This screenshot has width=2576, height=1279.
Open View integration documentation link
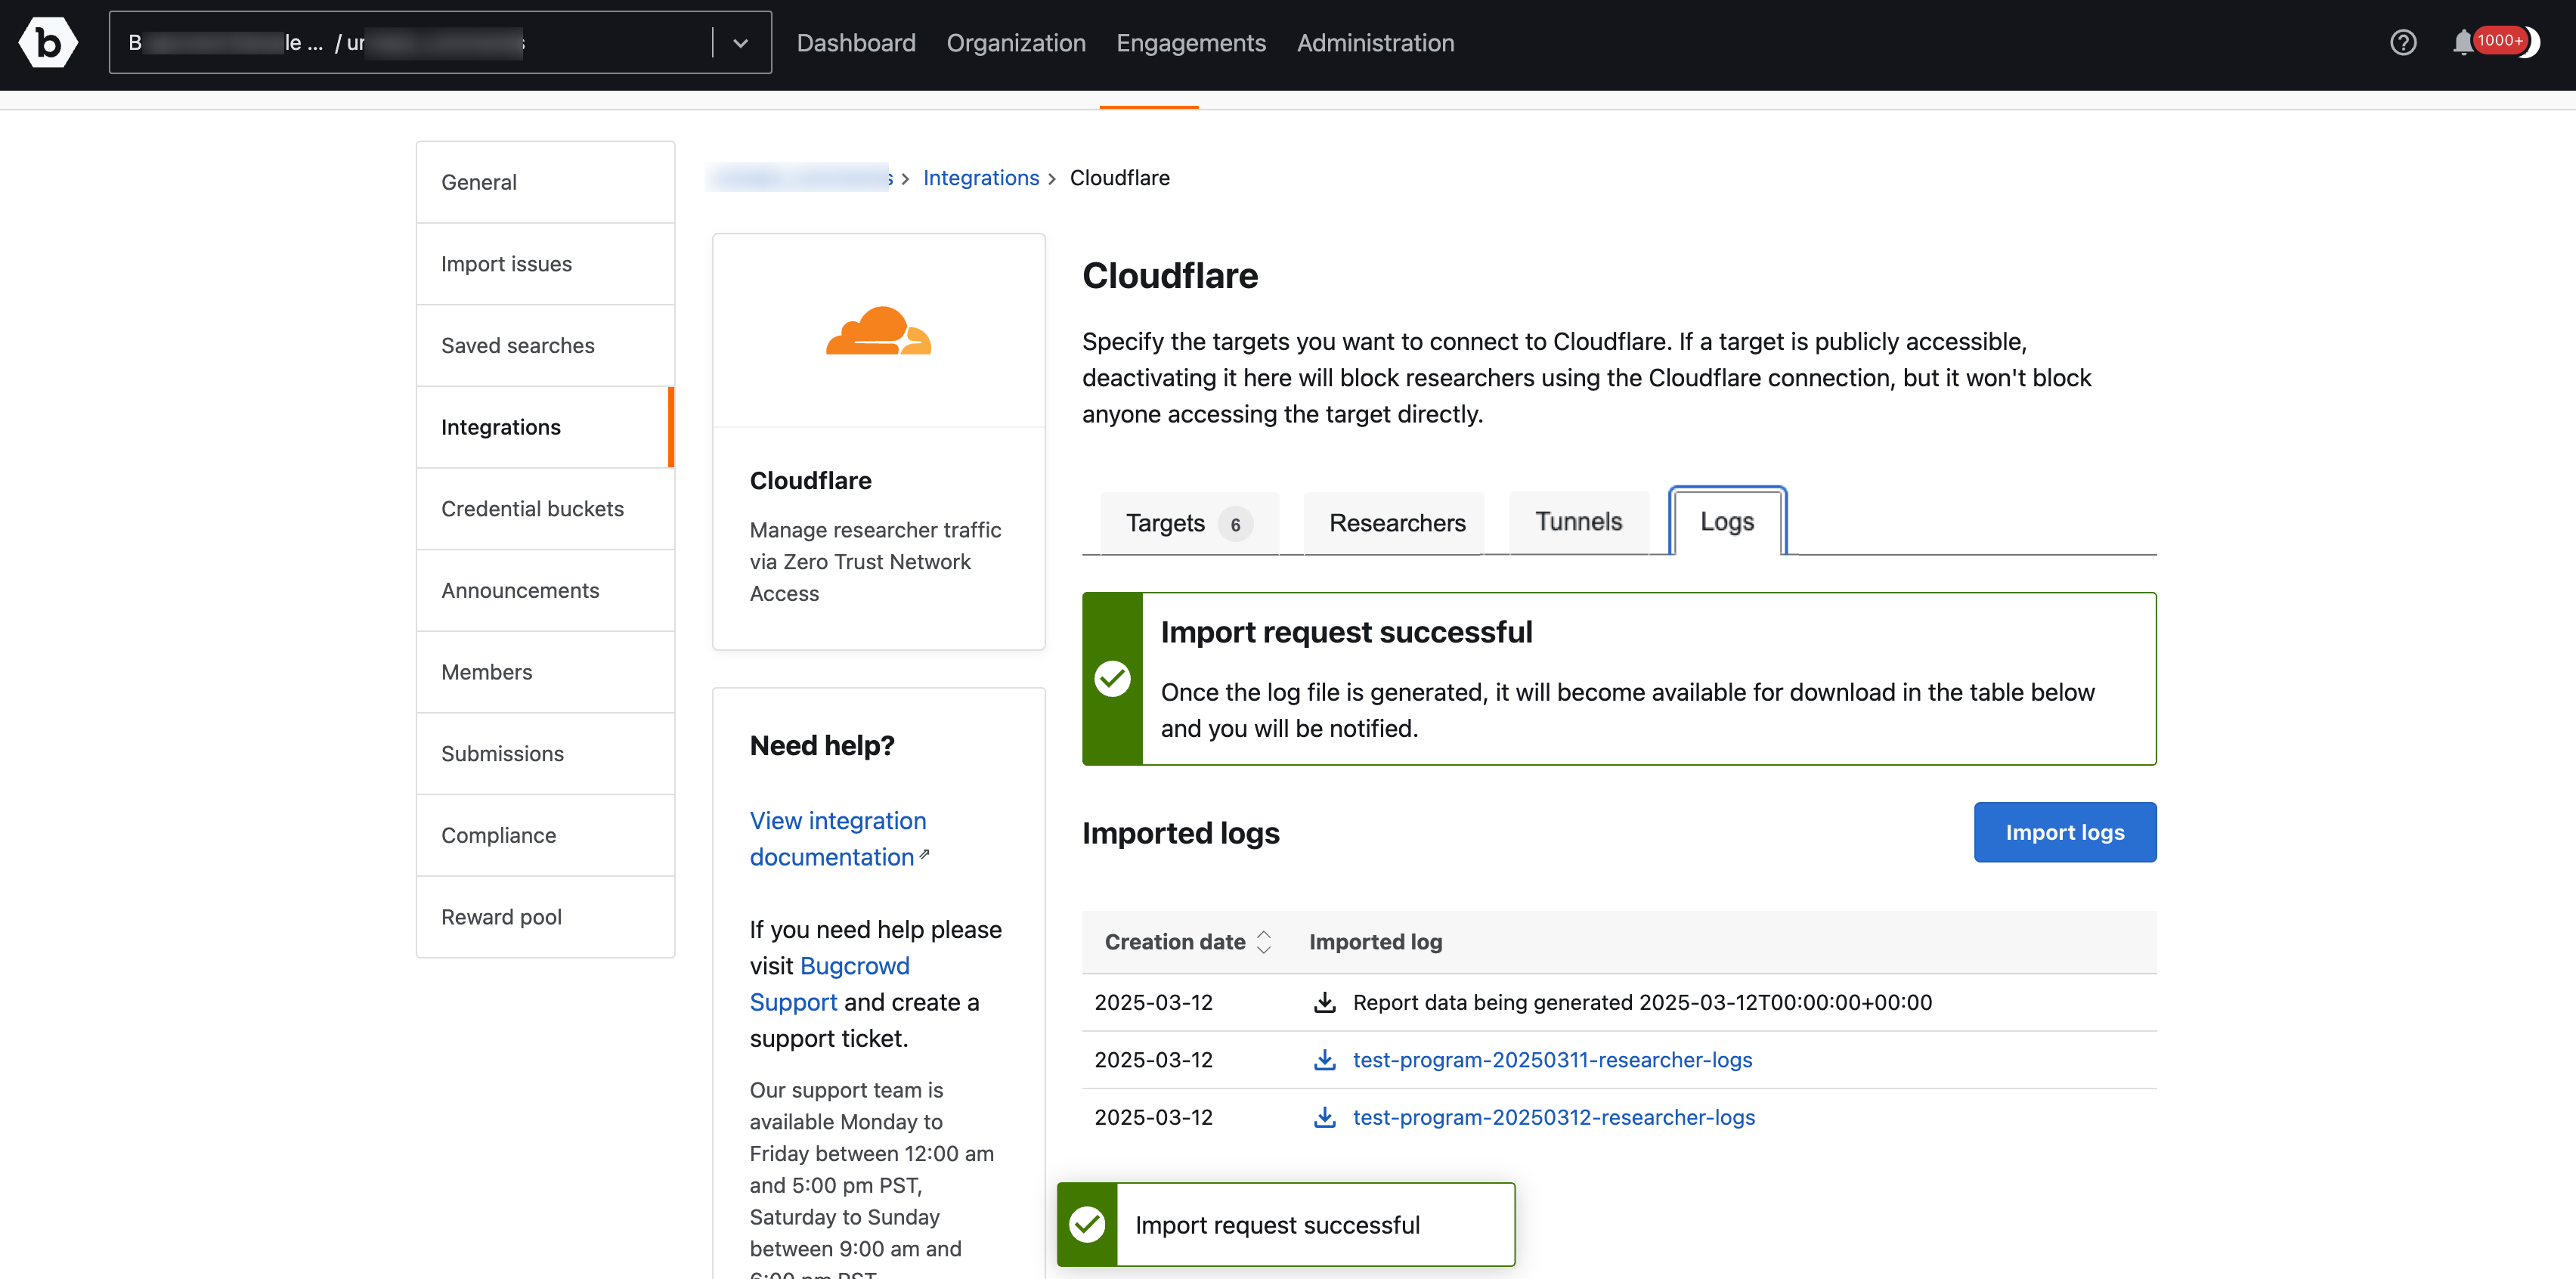pos(838,839)
